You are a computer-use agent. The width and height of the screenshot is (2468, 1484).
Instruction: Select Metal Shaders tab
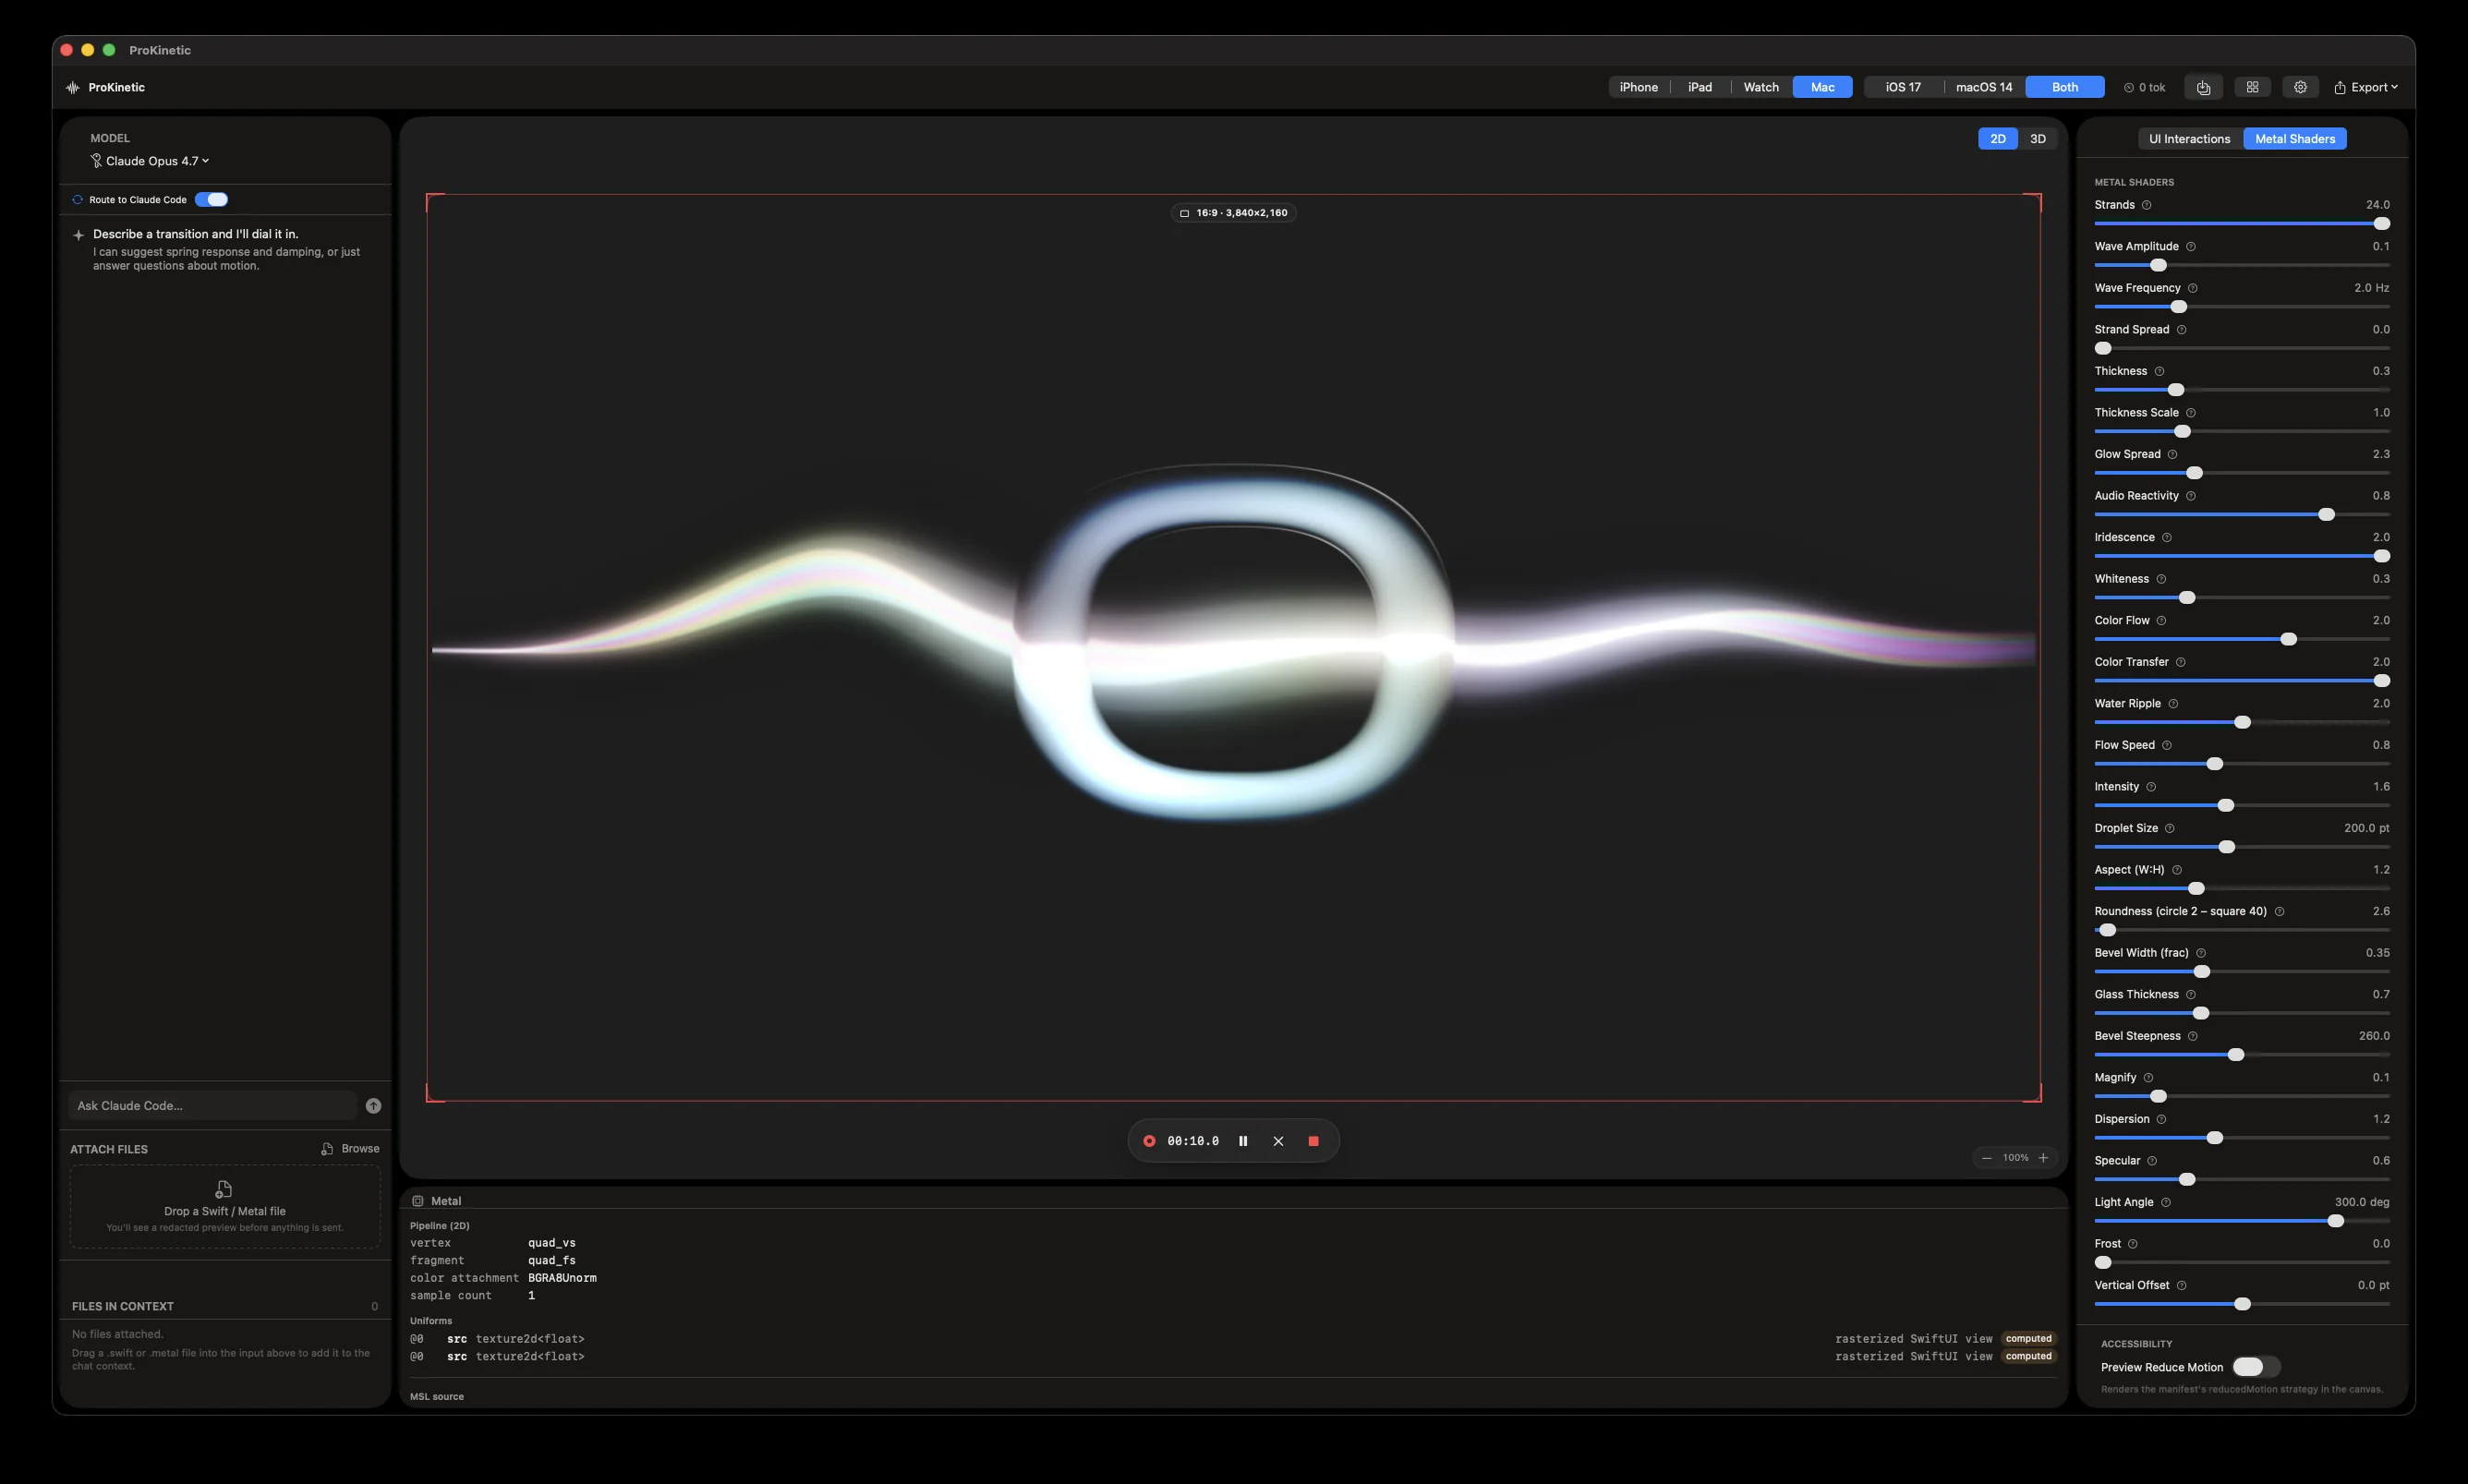pos(2294,139)
